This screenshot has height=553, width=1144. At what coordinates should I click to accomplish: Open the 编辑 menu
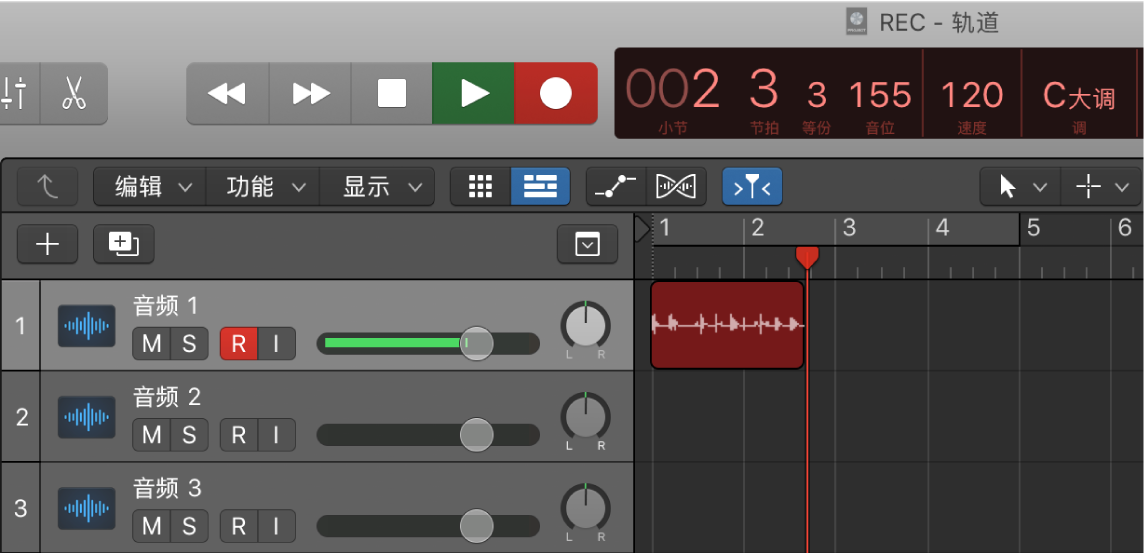coord(150,187)
